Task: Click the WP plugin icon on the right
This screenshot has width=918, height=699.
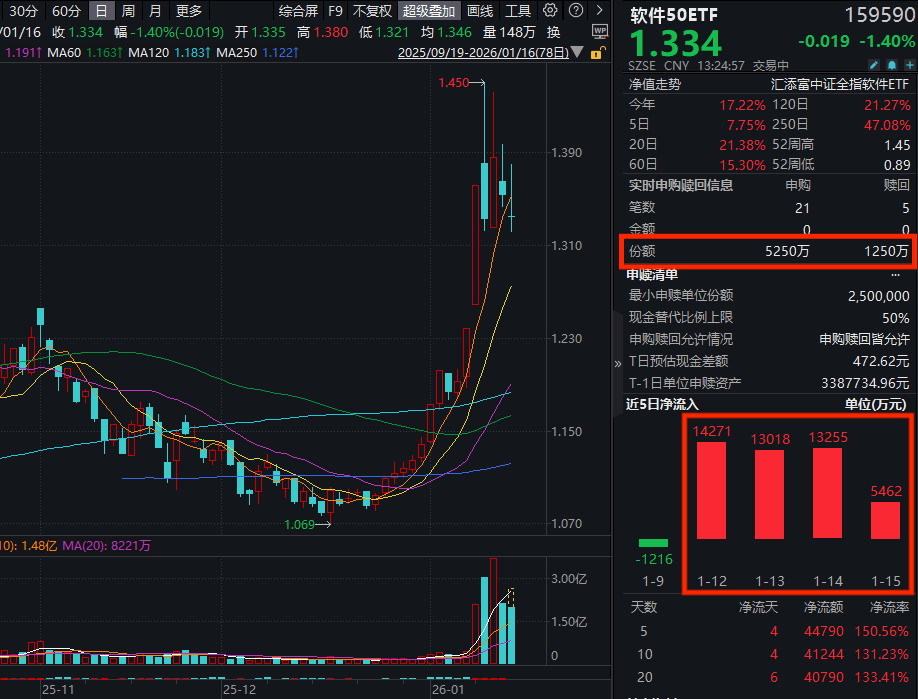Action: (600, 30)
